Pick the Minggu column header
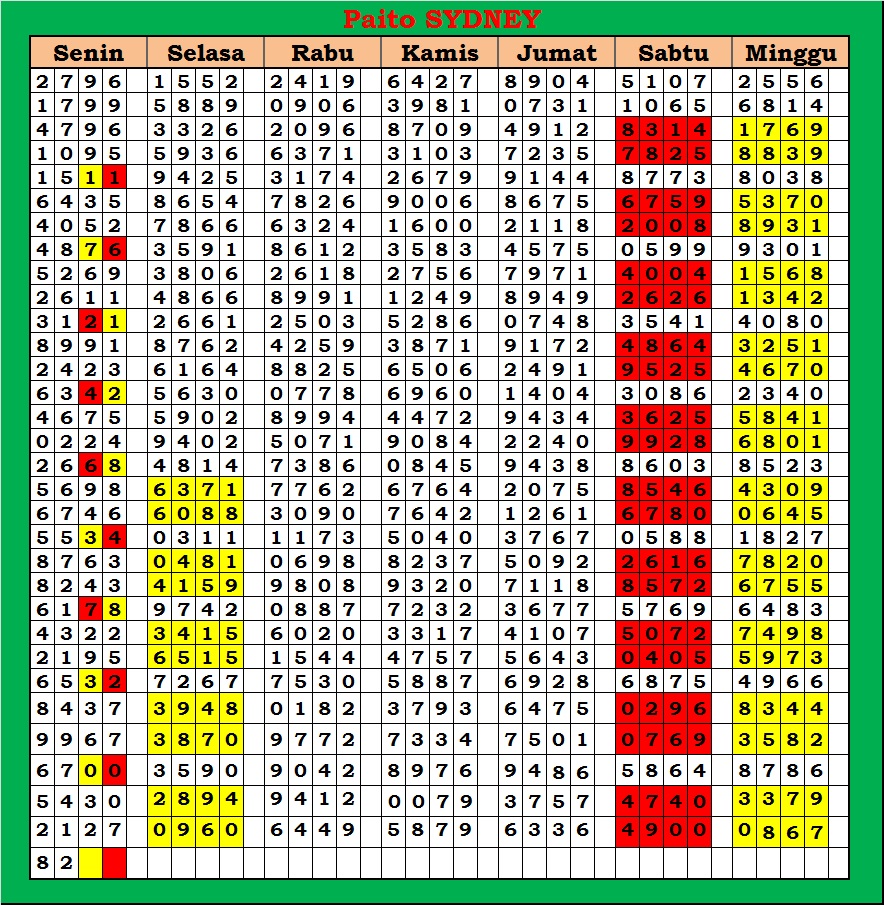 (x=790, y=53)
